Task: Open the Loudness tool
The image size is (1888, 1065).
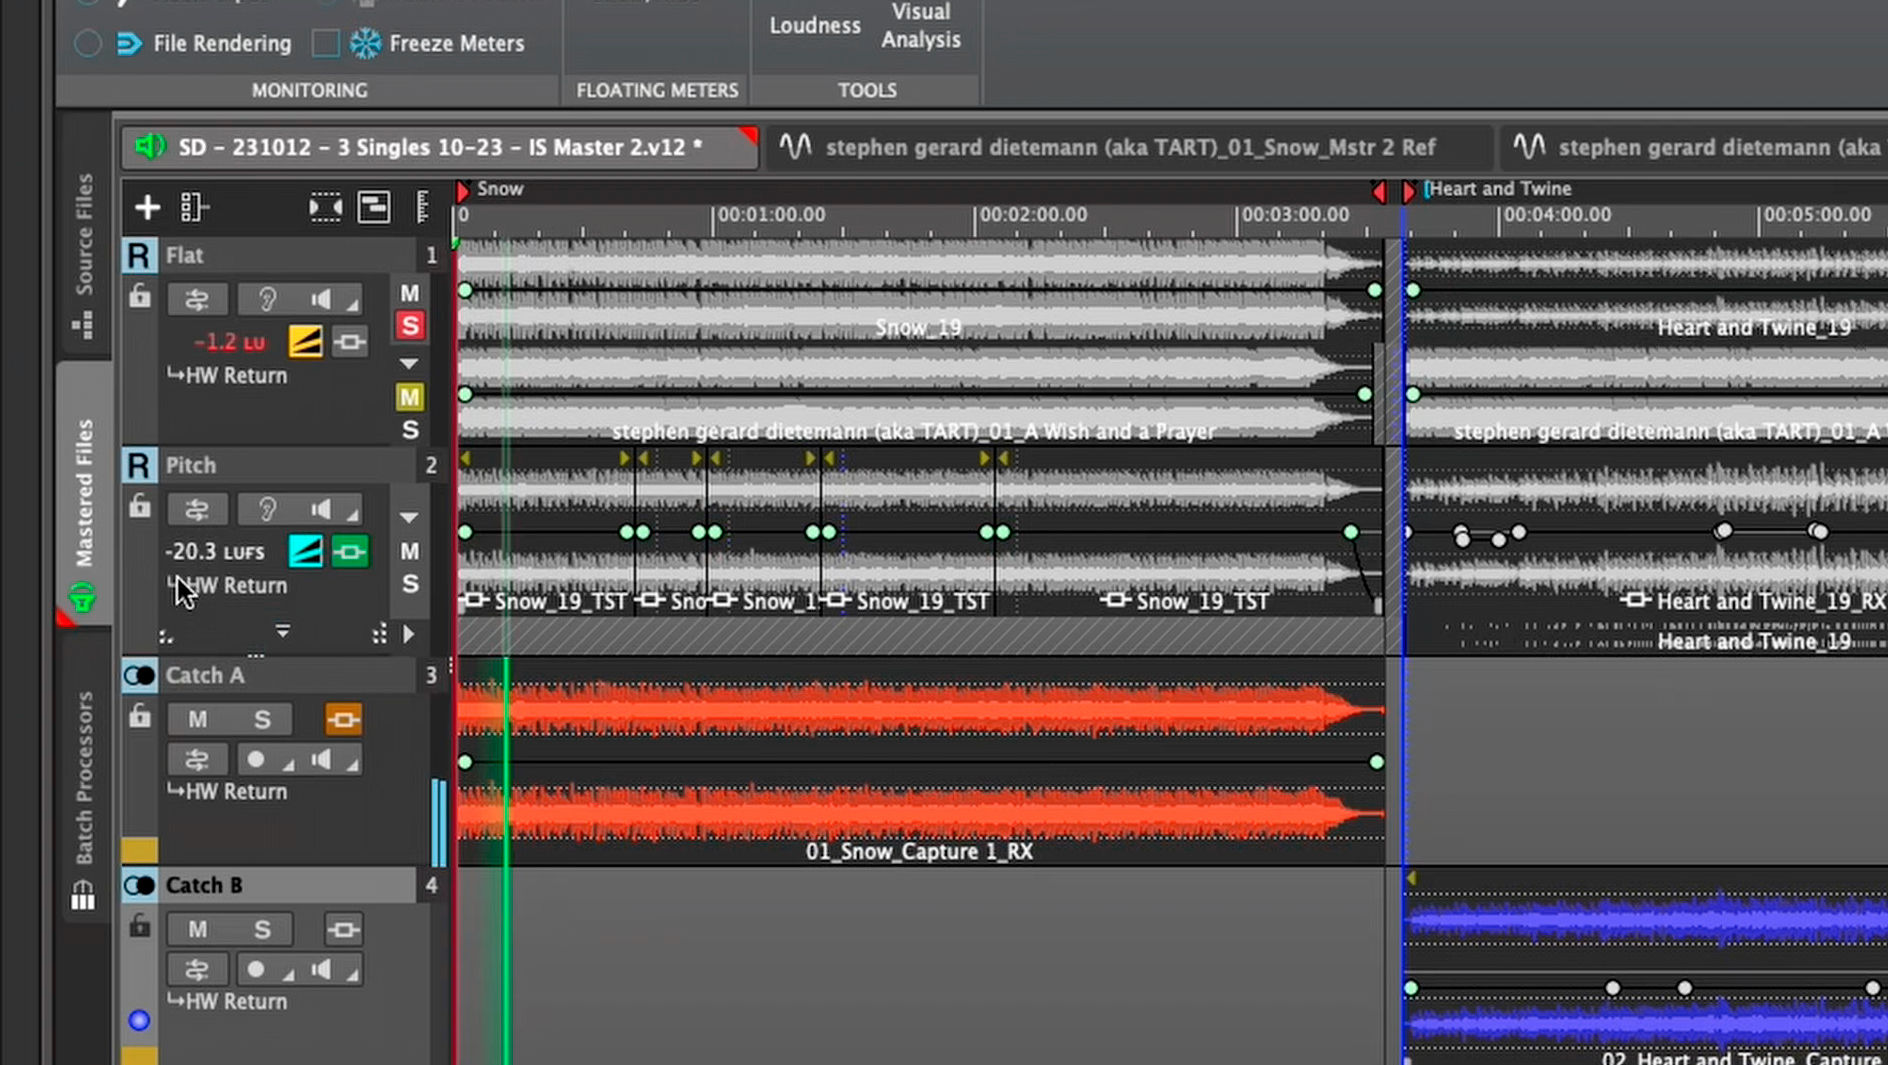Action: point(814,26)
